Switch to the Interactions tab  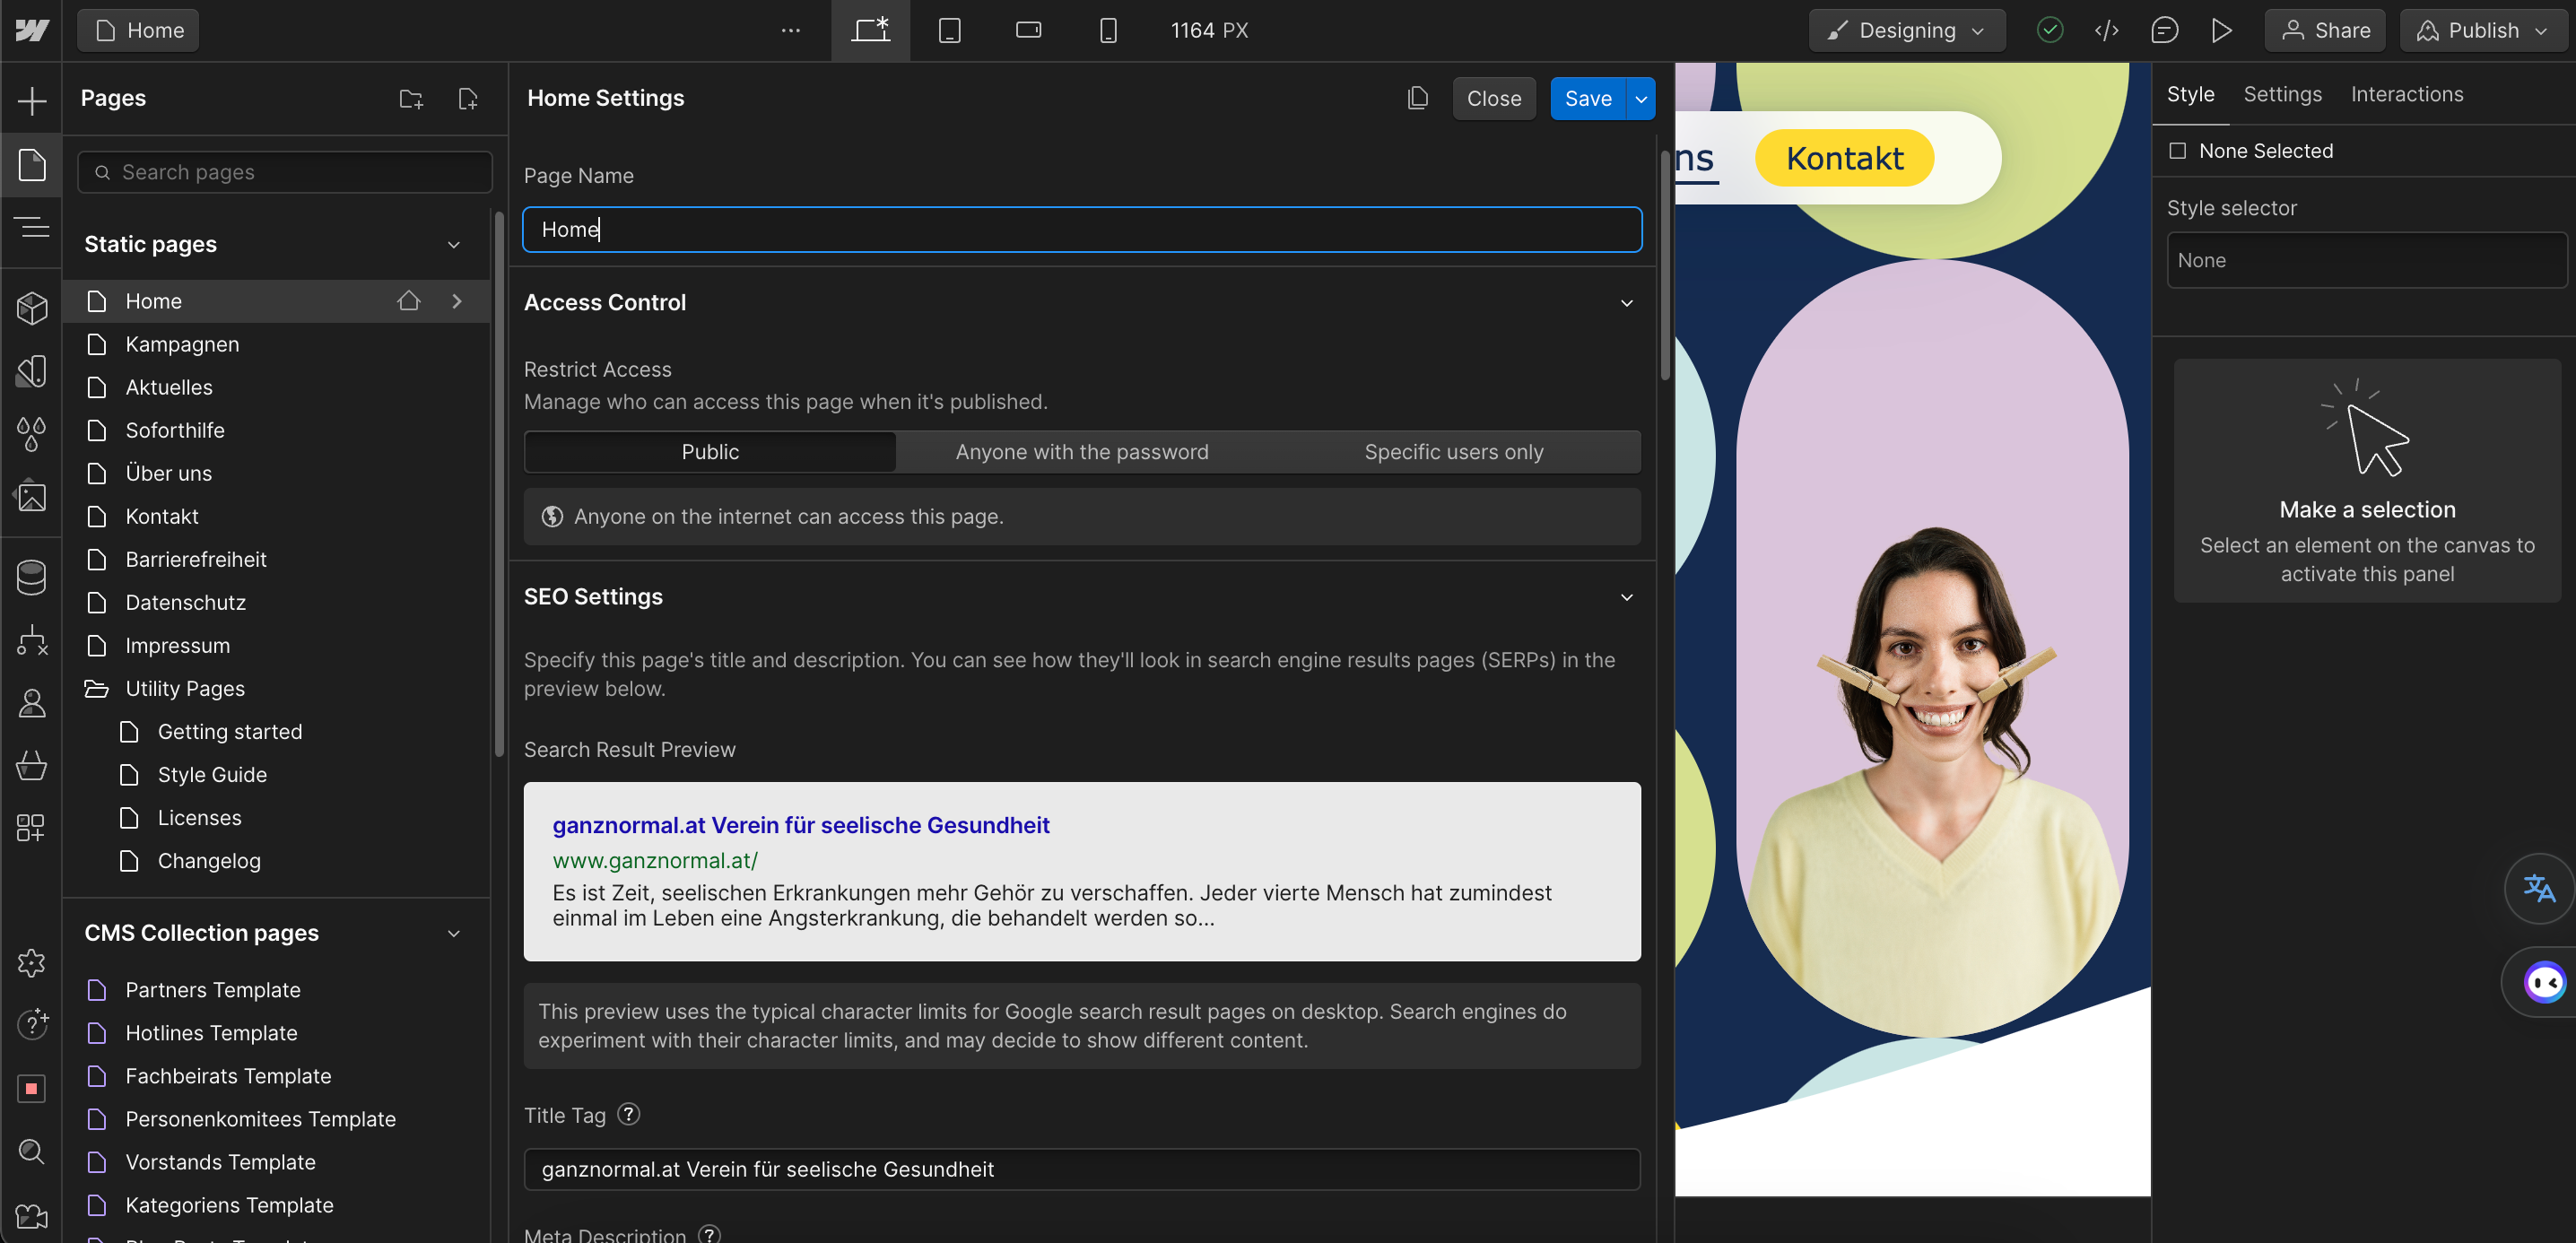point(2406,94)
